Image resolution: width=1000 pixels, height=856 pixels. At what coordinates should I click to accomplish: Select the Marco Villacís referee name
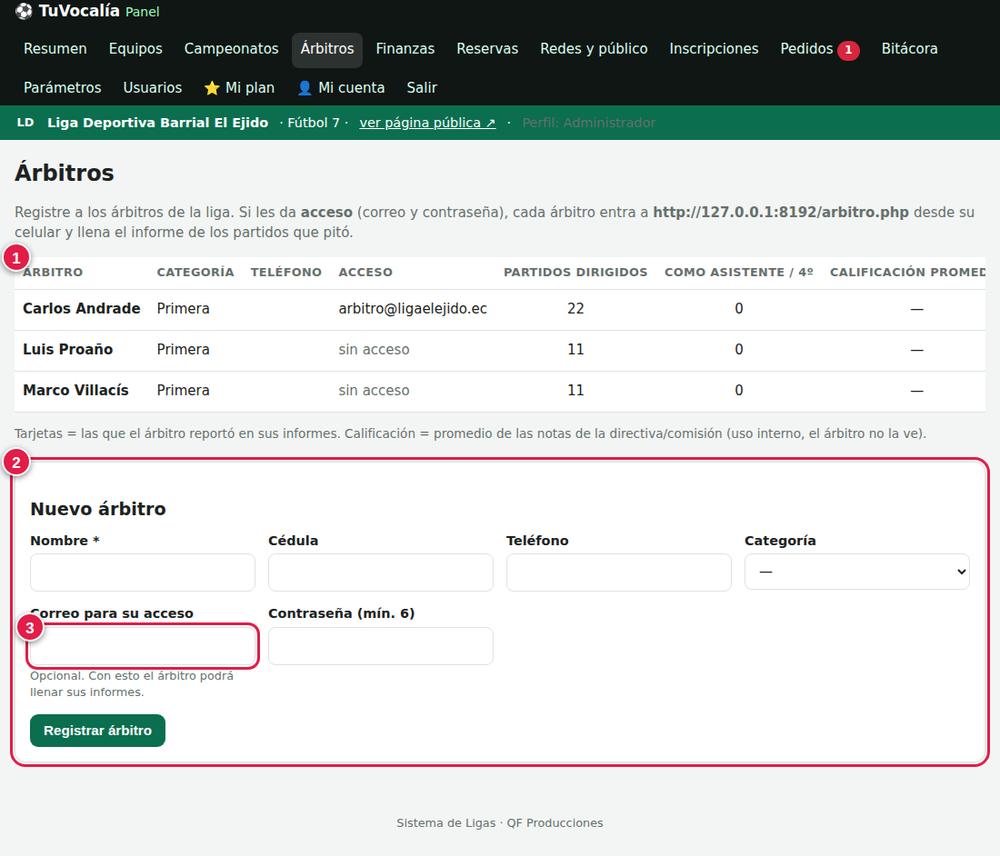(75, 390)
